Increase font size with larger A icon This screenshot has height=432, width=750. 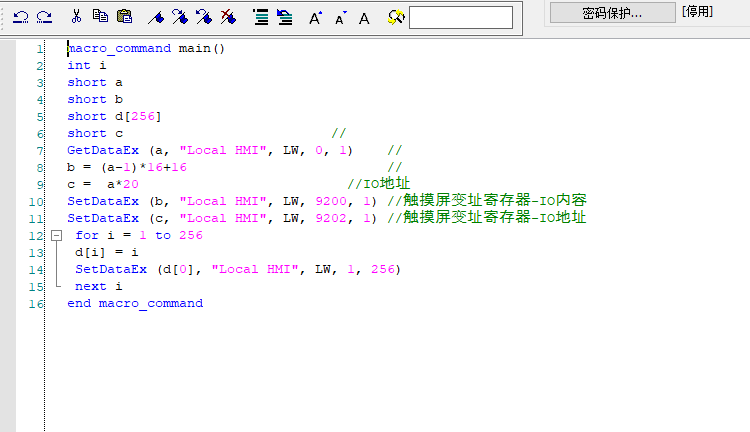coord(315,17)
